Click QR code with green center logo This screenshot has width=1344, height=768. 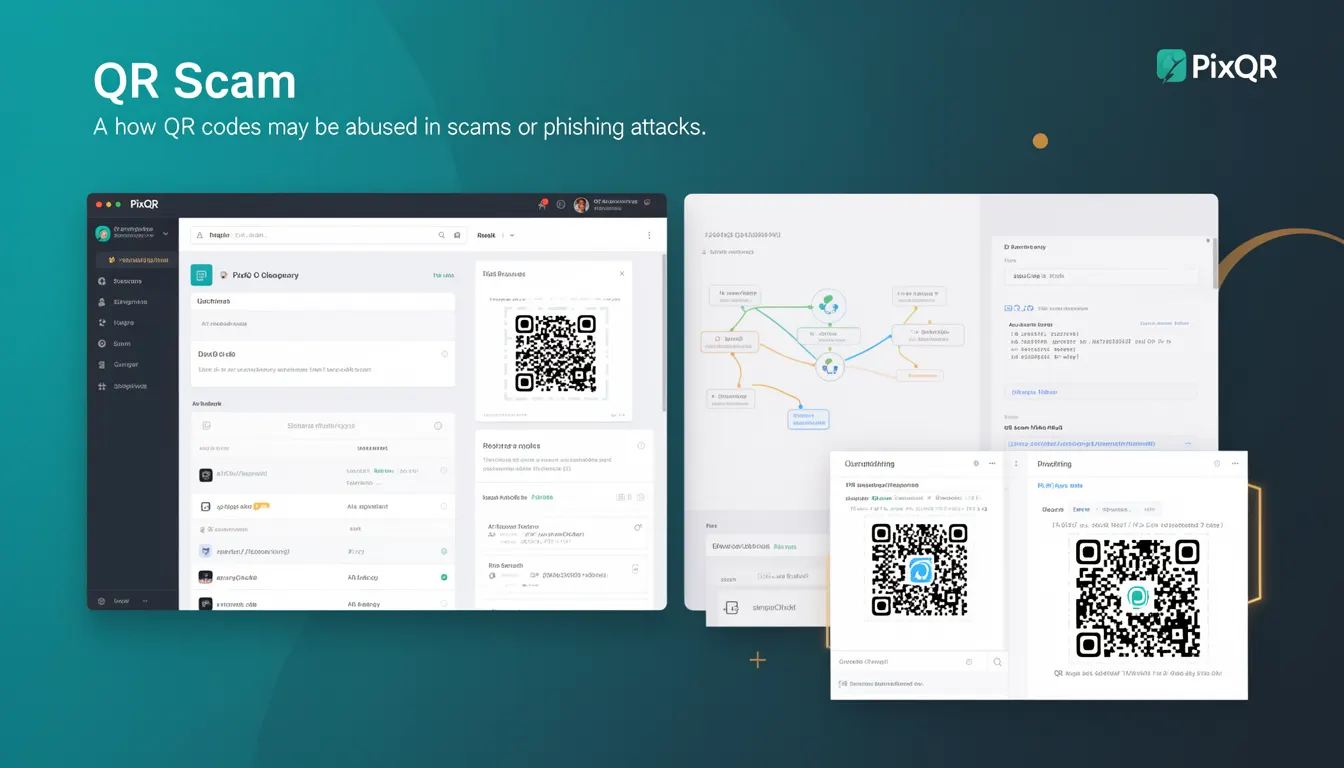pos(1138,598)
